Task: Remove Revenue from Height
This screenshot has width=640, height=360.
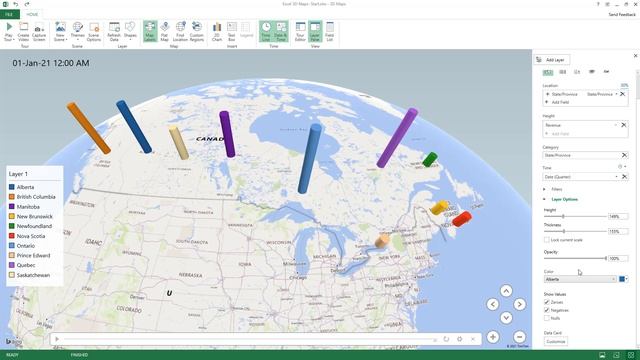Action: [x=624, y=125]
